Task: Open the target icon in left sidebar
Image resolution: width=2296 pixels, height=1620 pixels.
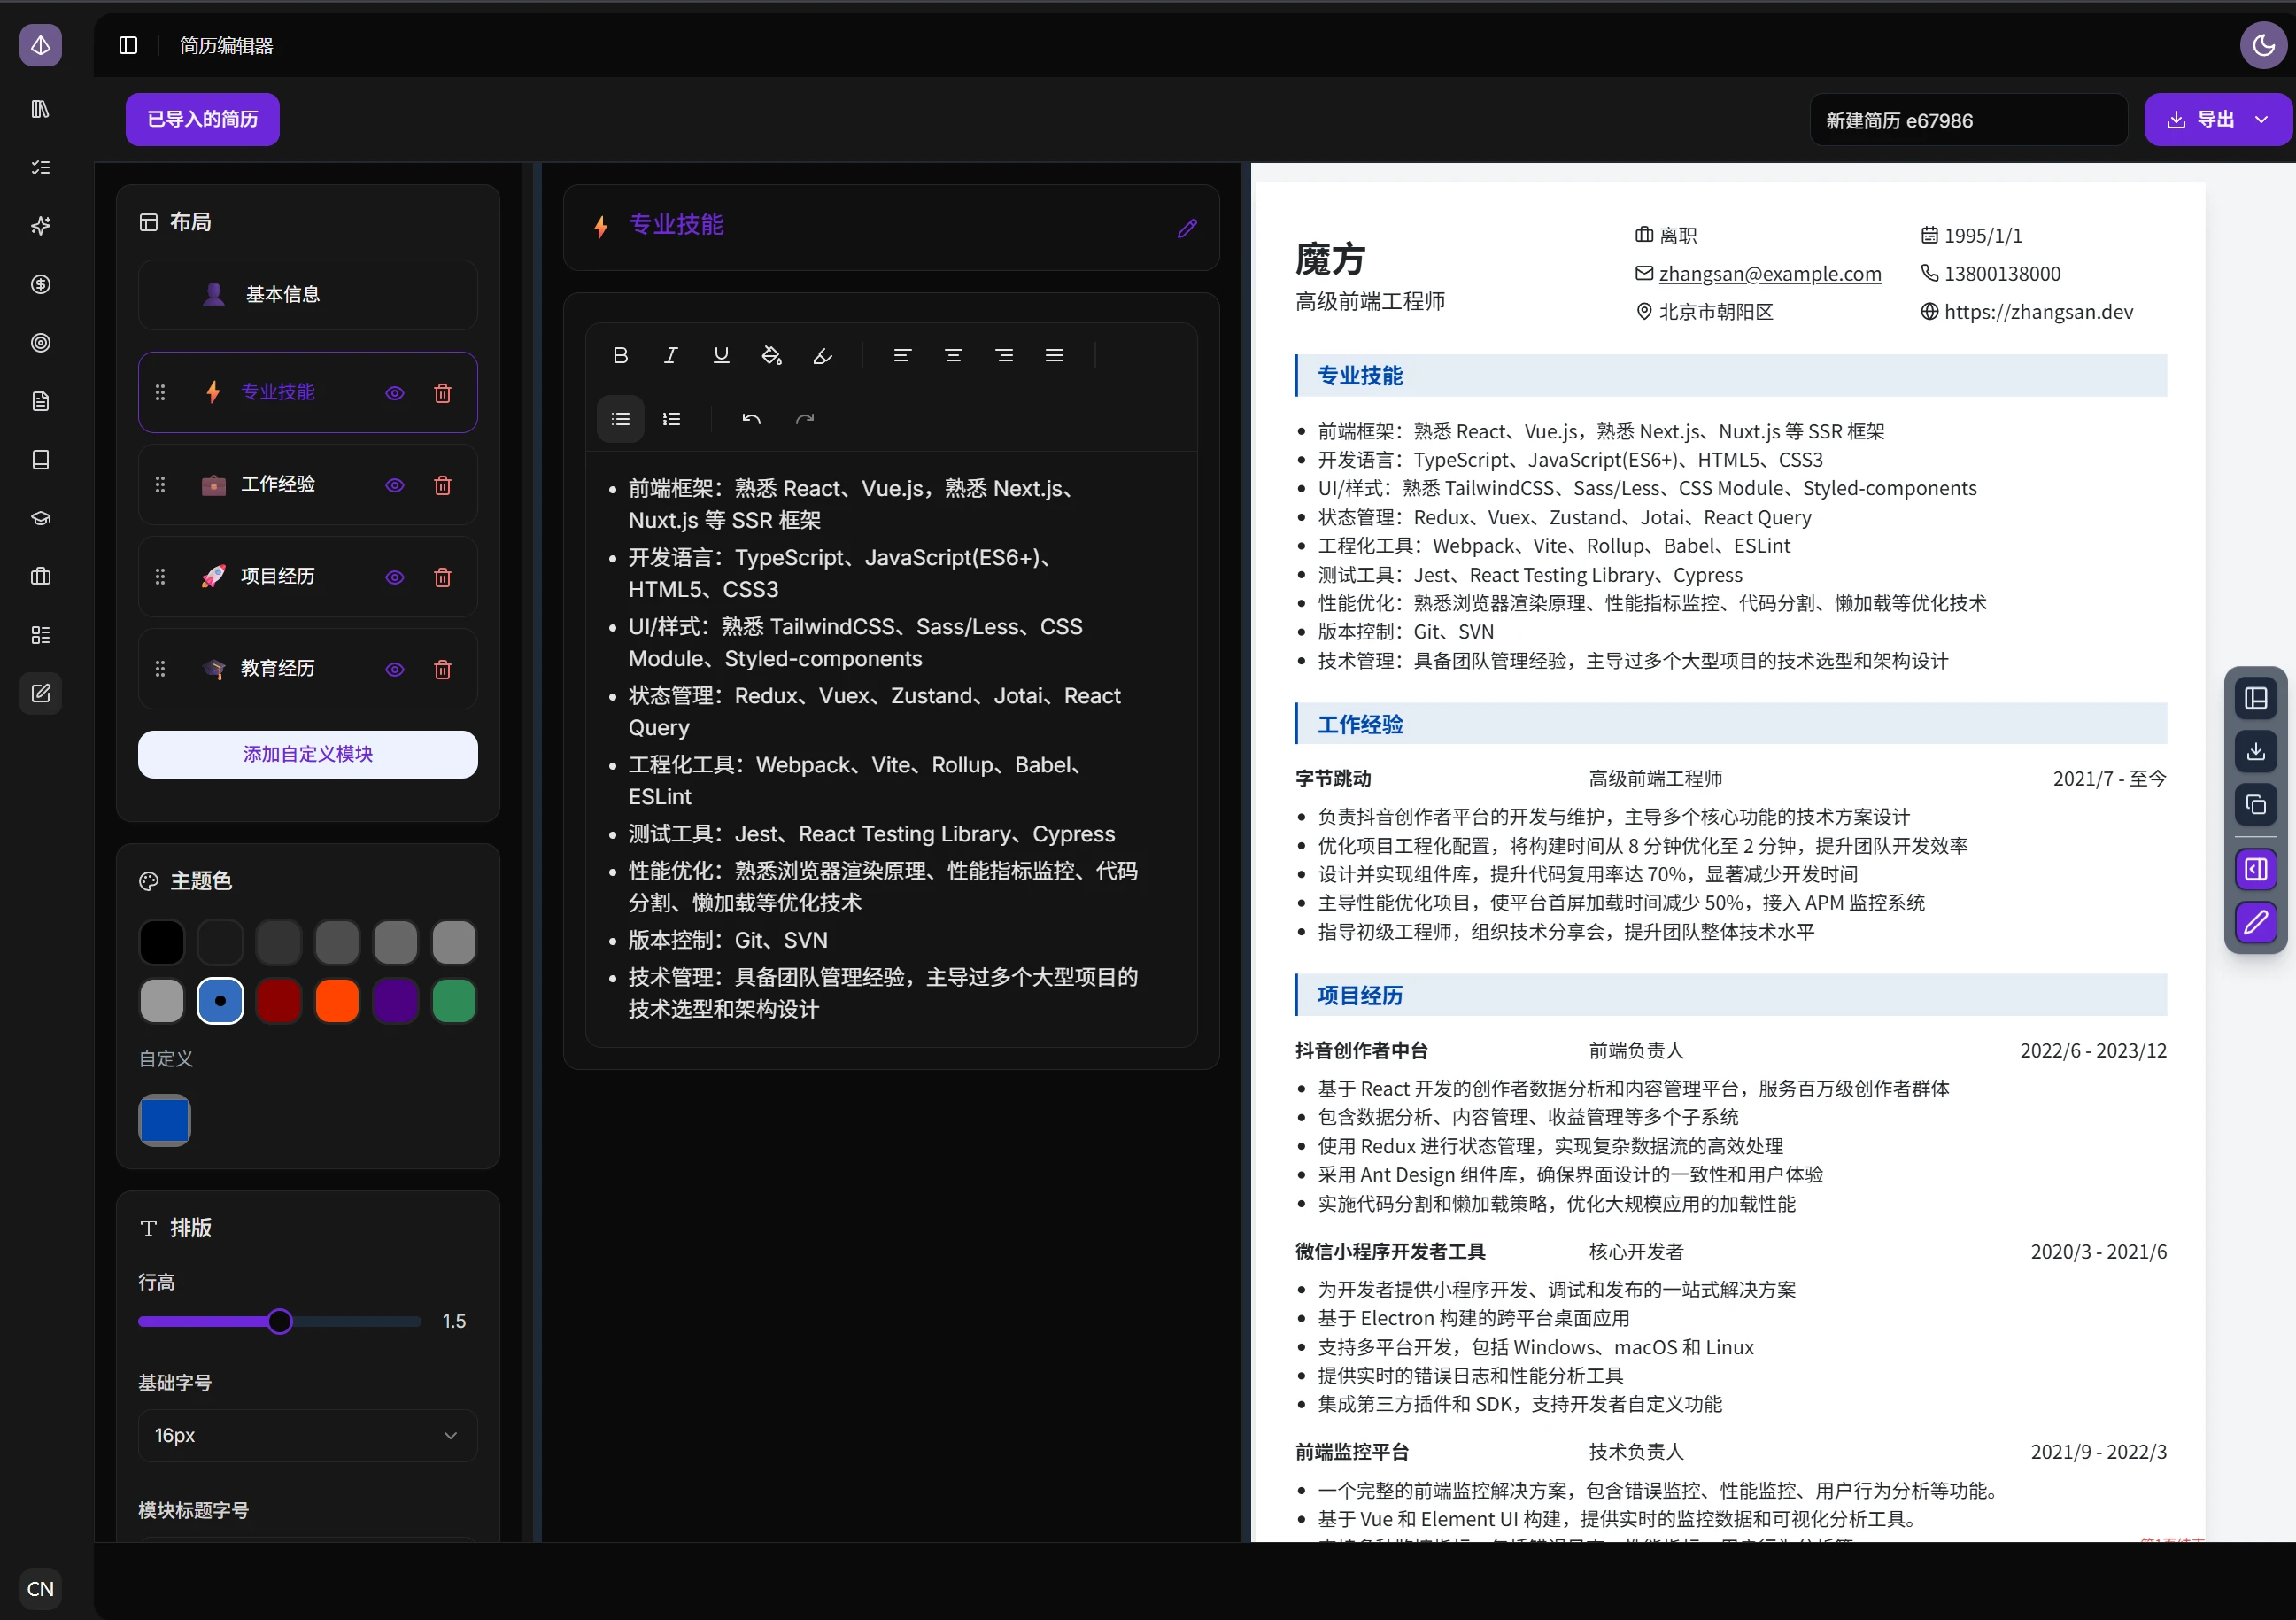Action: click(x=41, y=343)
